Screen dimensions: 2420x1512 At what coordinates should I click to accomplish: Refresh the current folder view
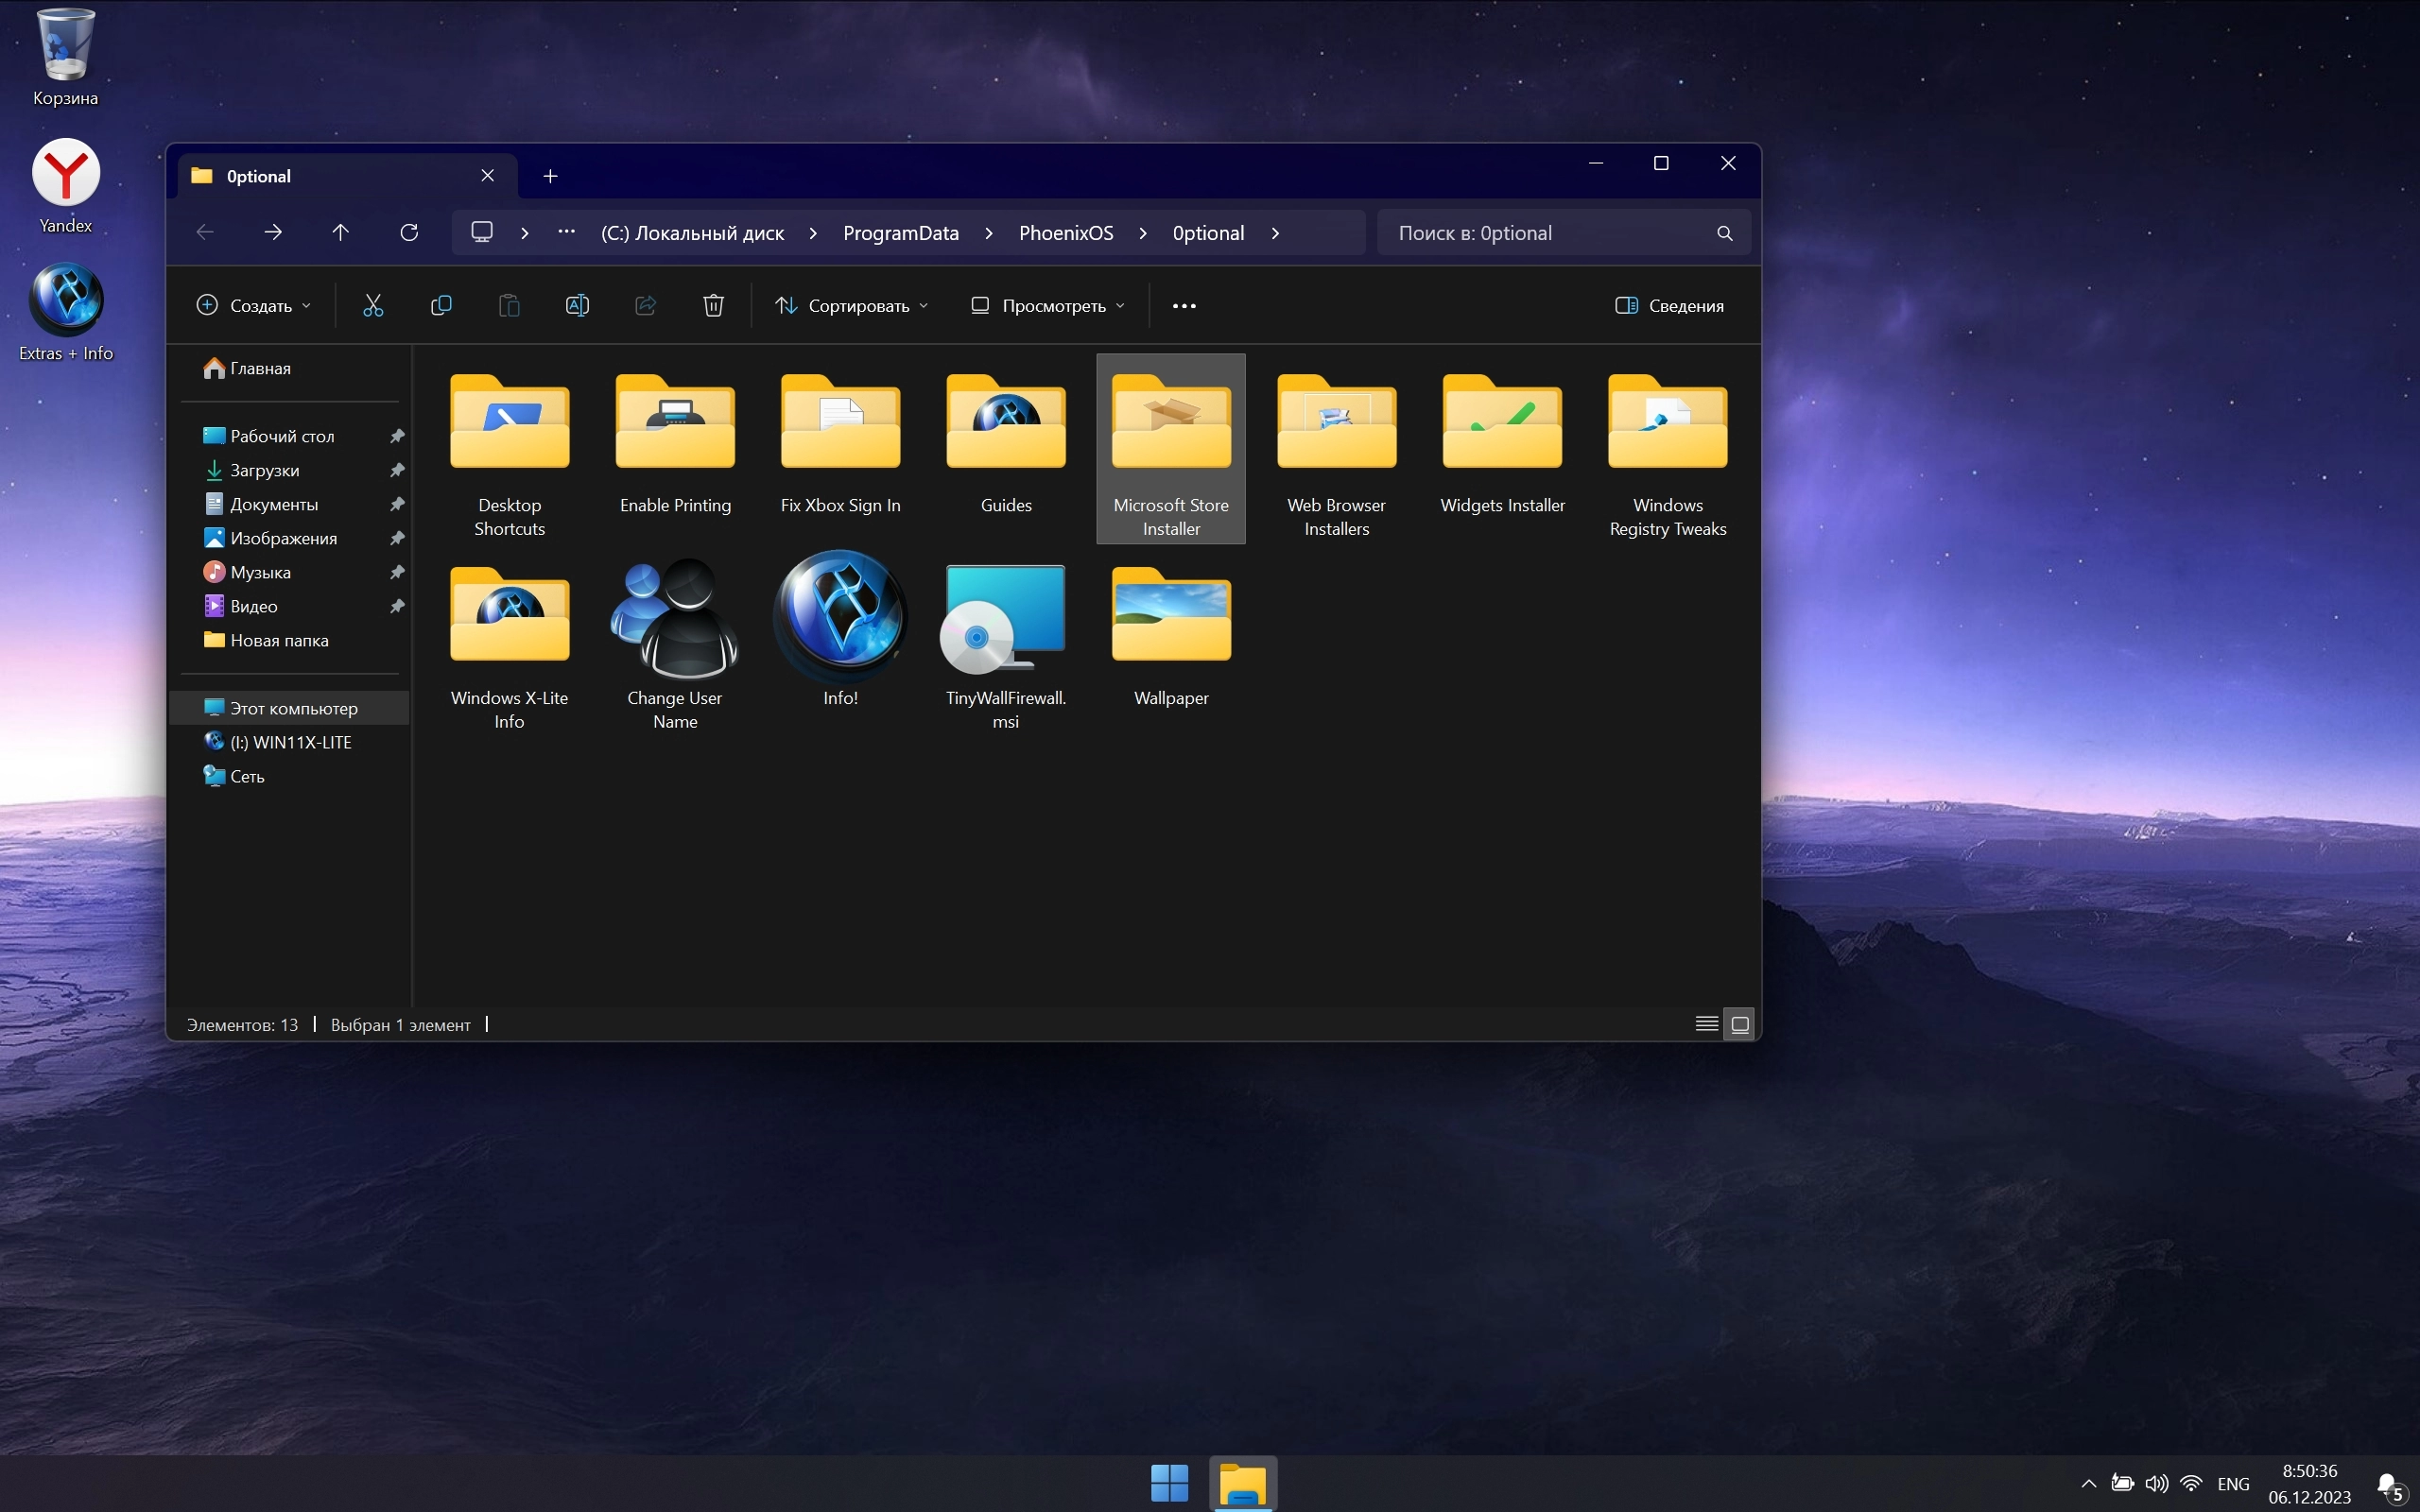409,232
